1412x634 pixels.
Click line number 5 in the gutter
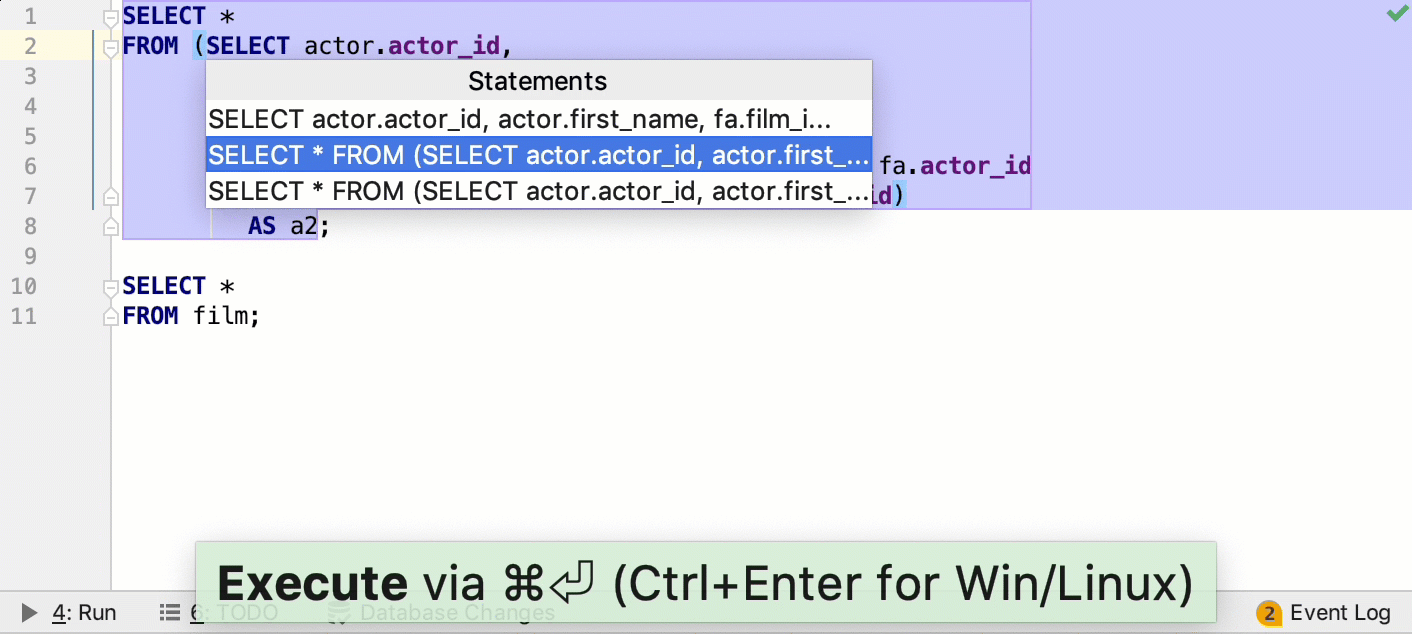[x=29, y=136]
